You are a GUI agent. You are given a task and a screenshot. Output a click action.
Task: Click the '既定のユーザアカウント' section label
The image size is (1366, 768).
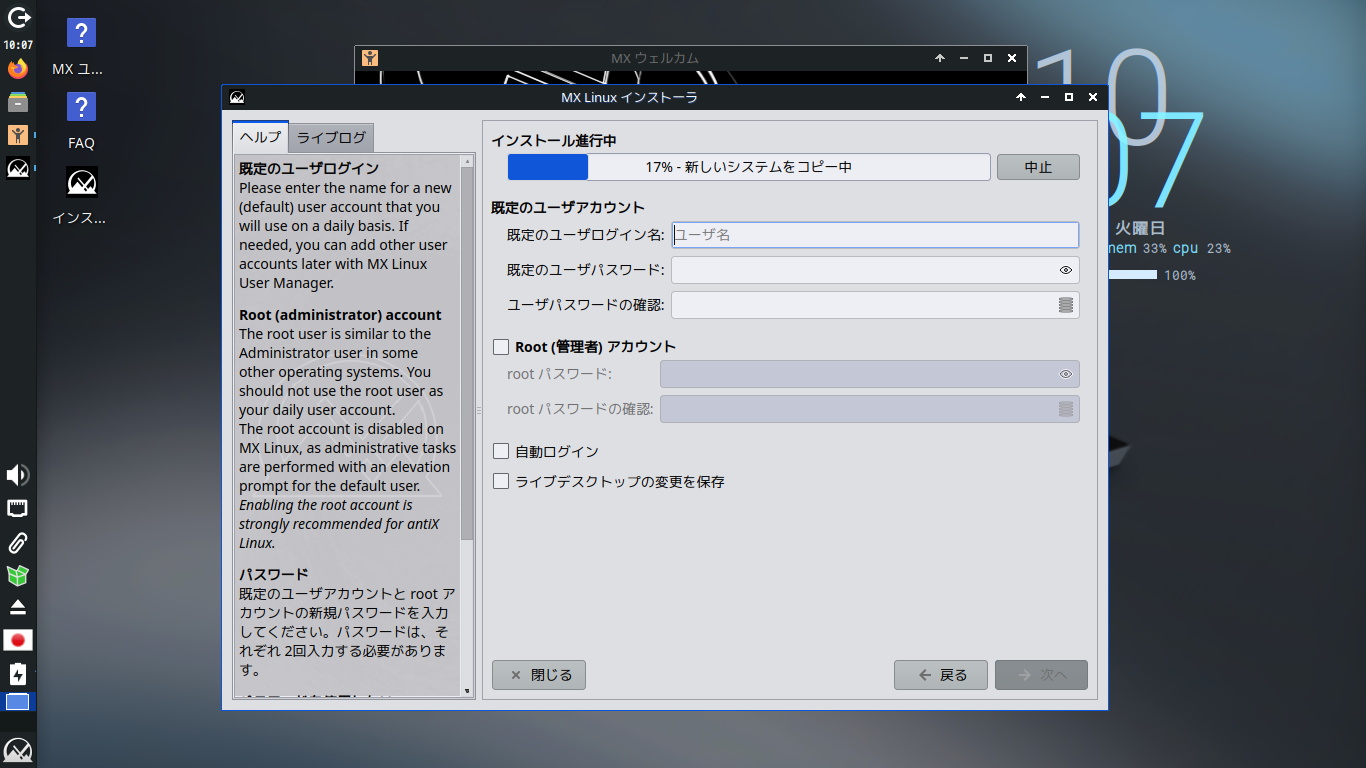tap(568, 208)
